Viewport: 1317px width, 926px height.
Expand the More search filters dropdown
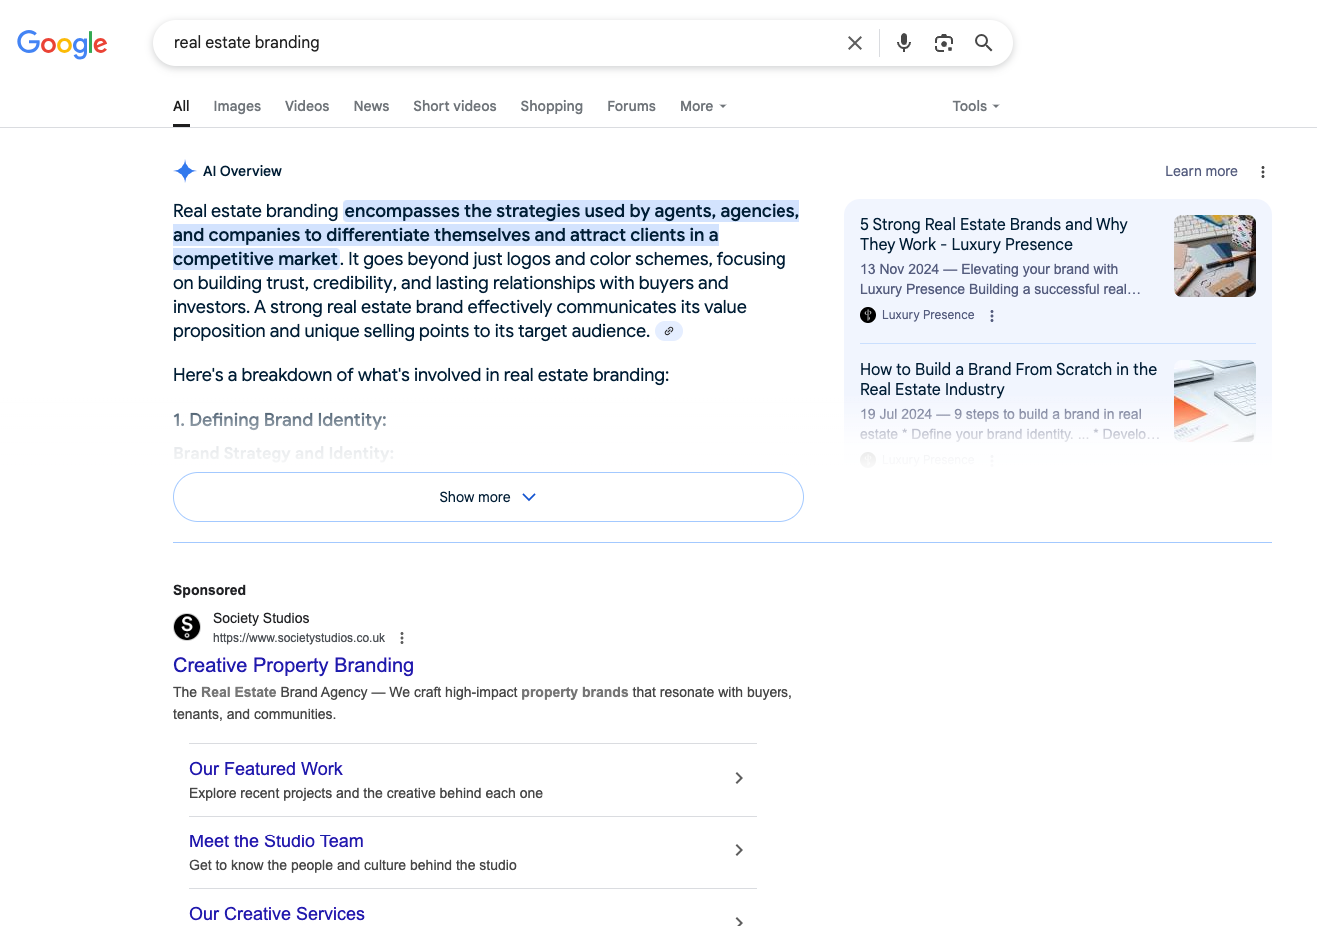pos(703,106)
